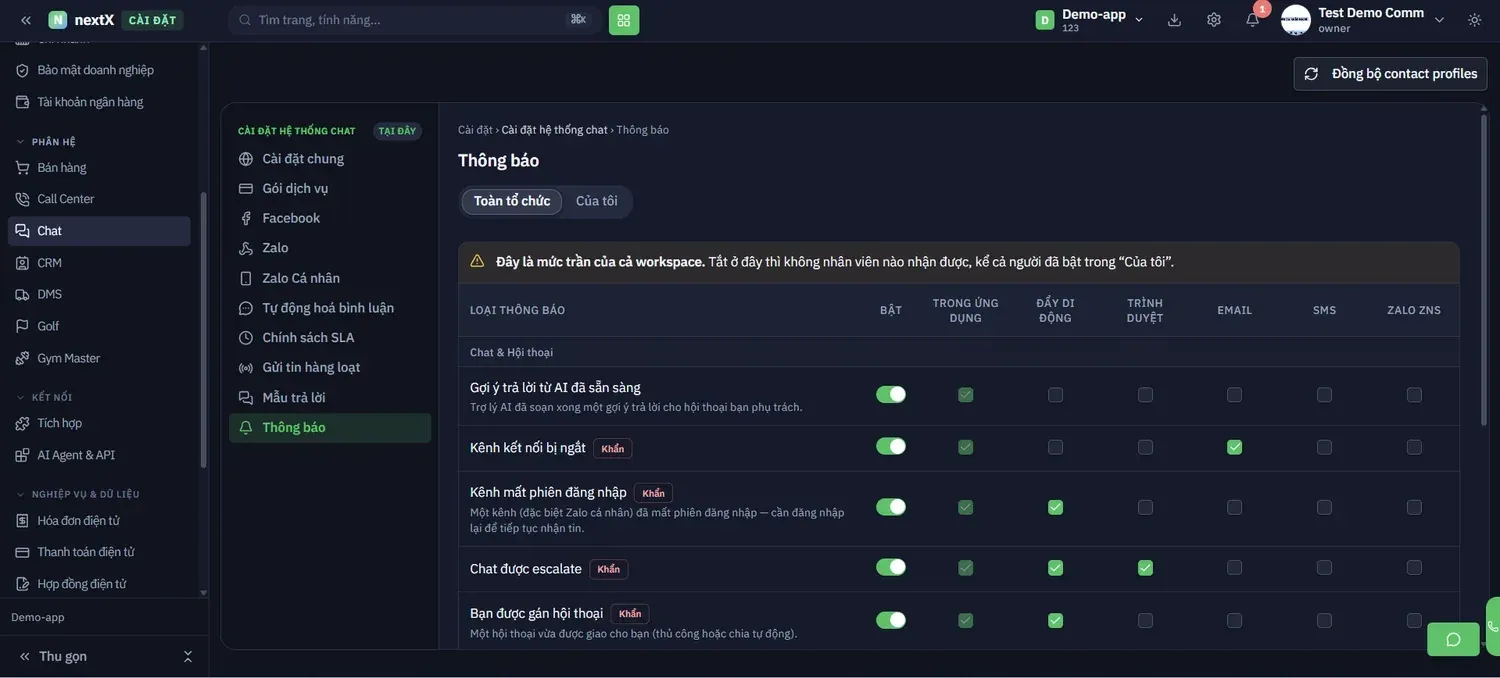Click Đồng bộ contact profiles button
The height and width of the screenshot is (678, 1500).
point(1390,74)
